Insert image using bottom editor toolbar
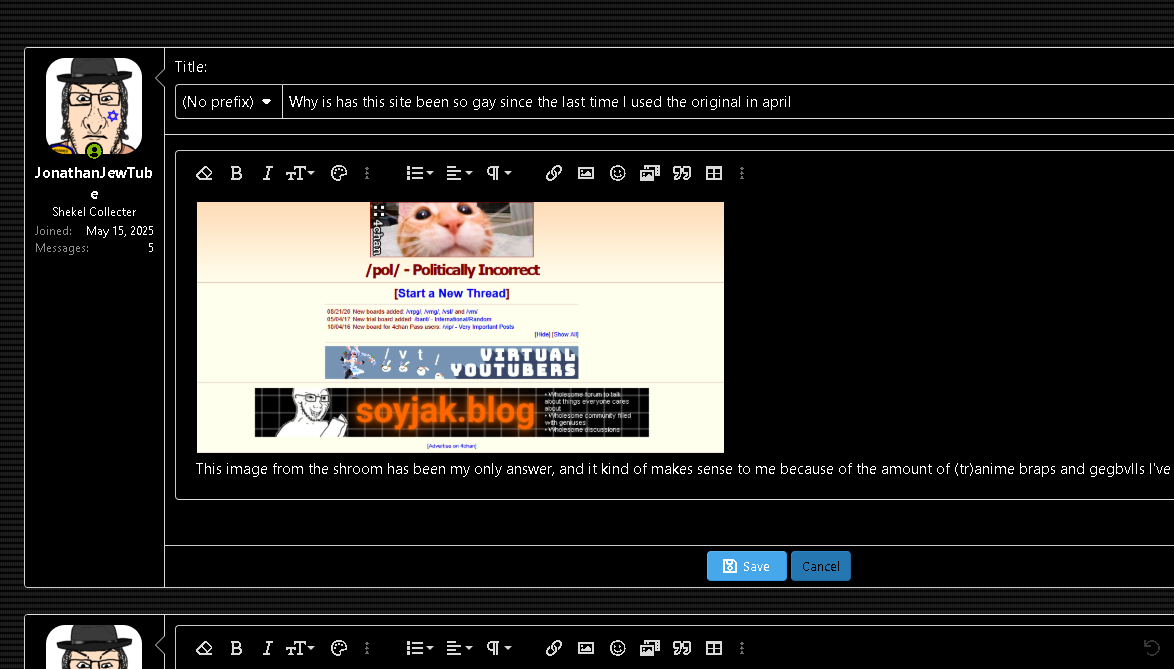The width and height of the screenshot is (1174, 669). click(586, 648)
